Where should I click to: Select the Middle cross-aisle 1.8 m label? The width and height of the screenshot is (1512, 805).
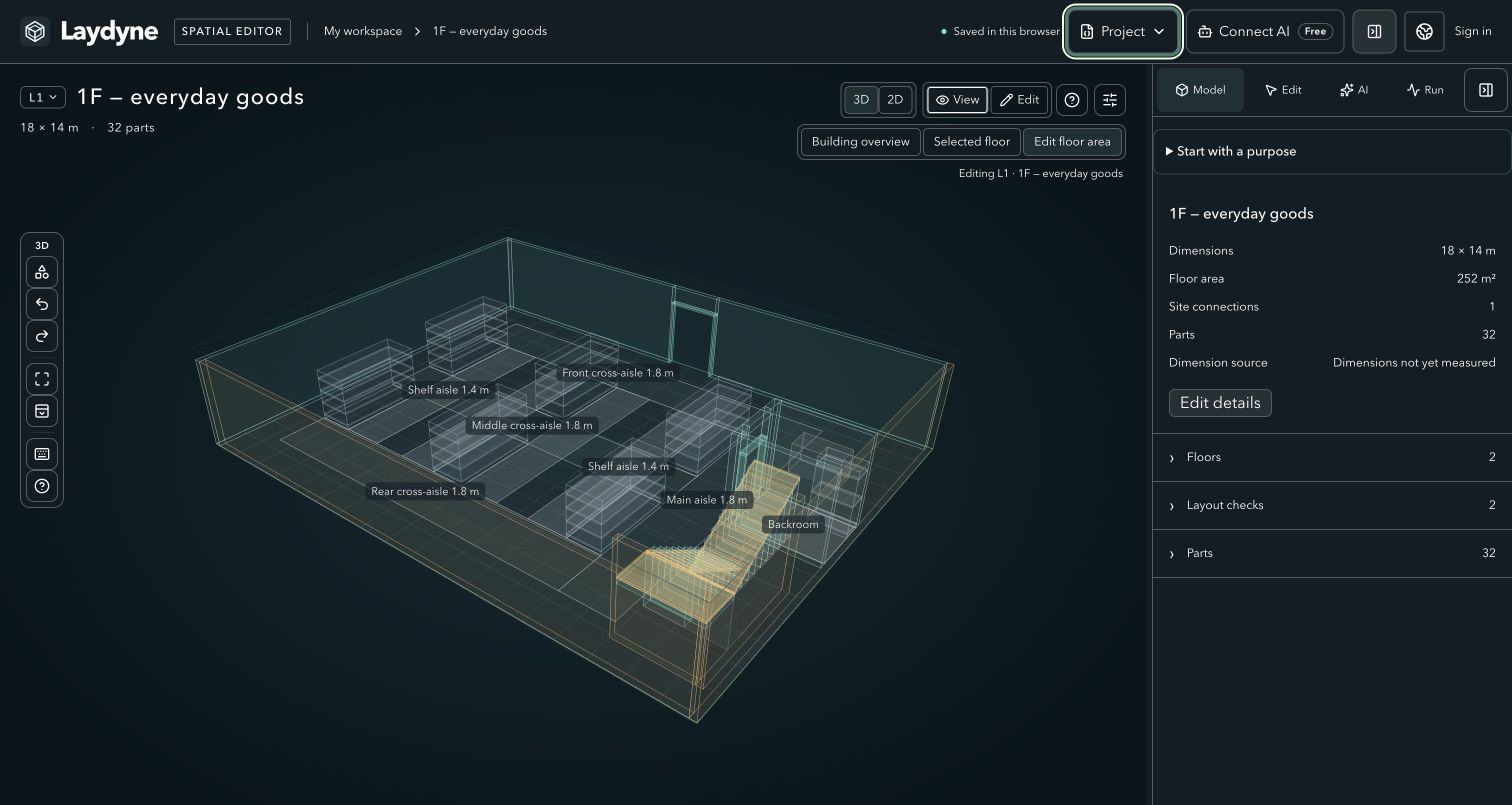[532, 426]
